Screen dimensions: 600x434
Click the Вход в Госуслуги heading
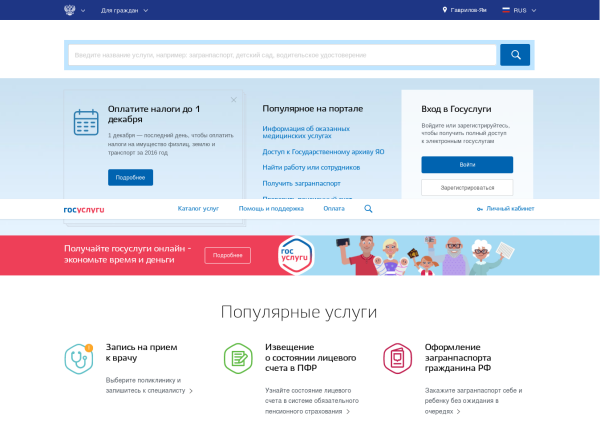point(456,109)
